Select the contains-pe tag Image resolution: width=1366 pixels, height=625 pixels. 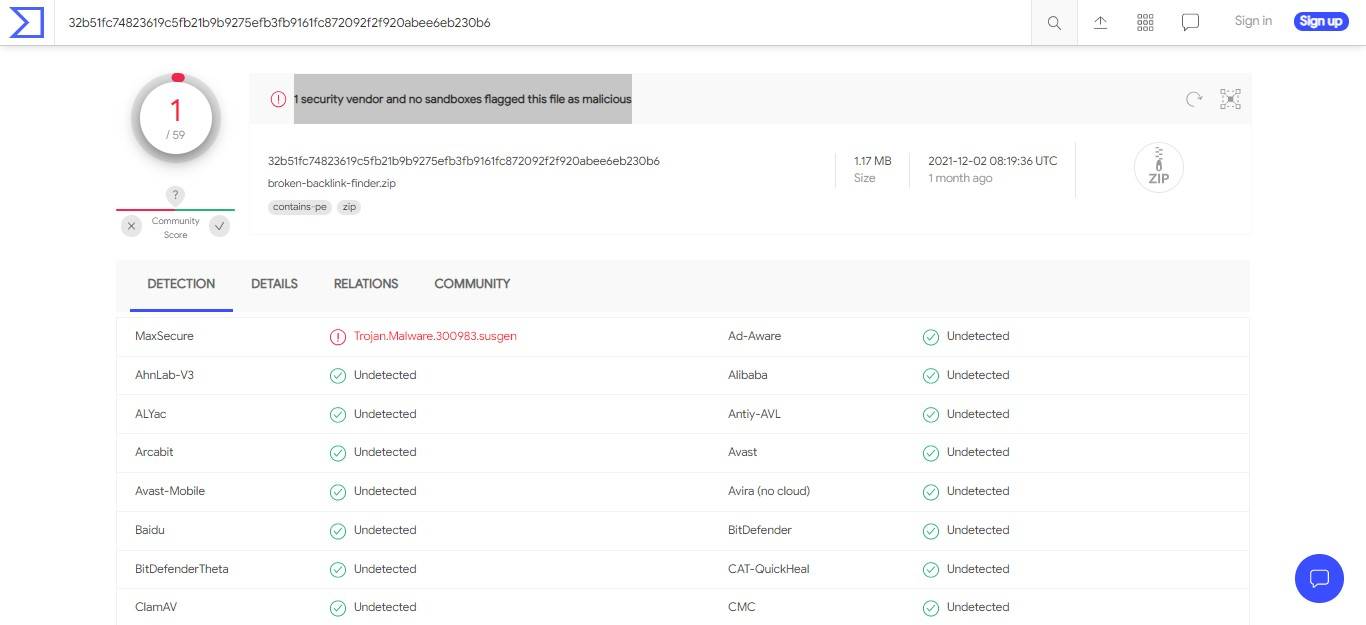(300, 207)
